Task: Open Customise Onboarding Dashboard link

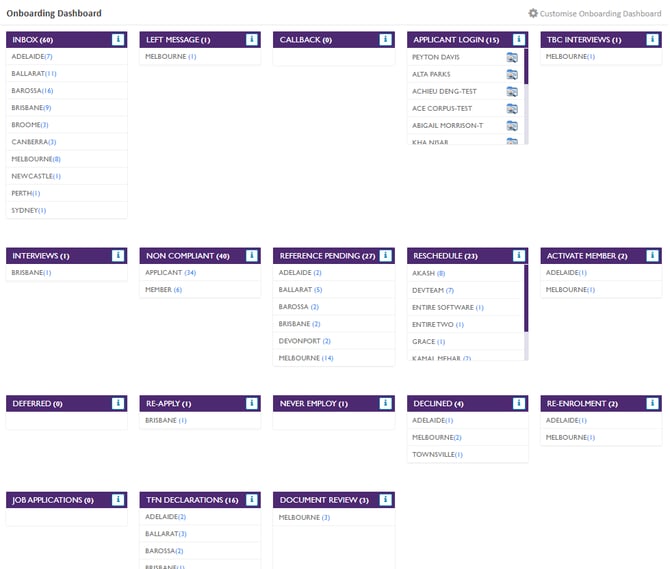Action: (600, 14)
